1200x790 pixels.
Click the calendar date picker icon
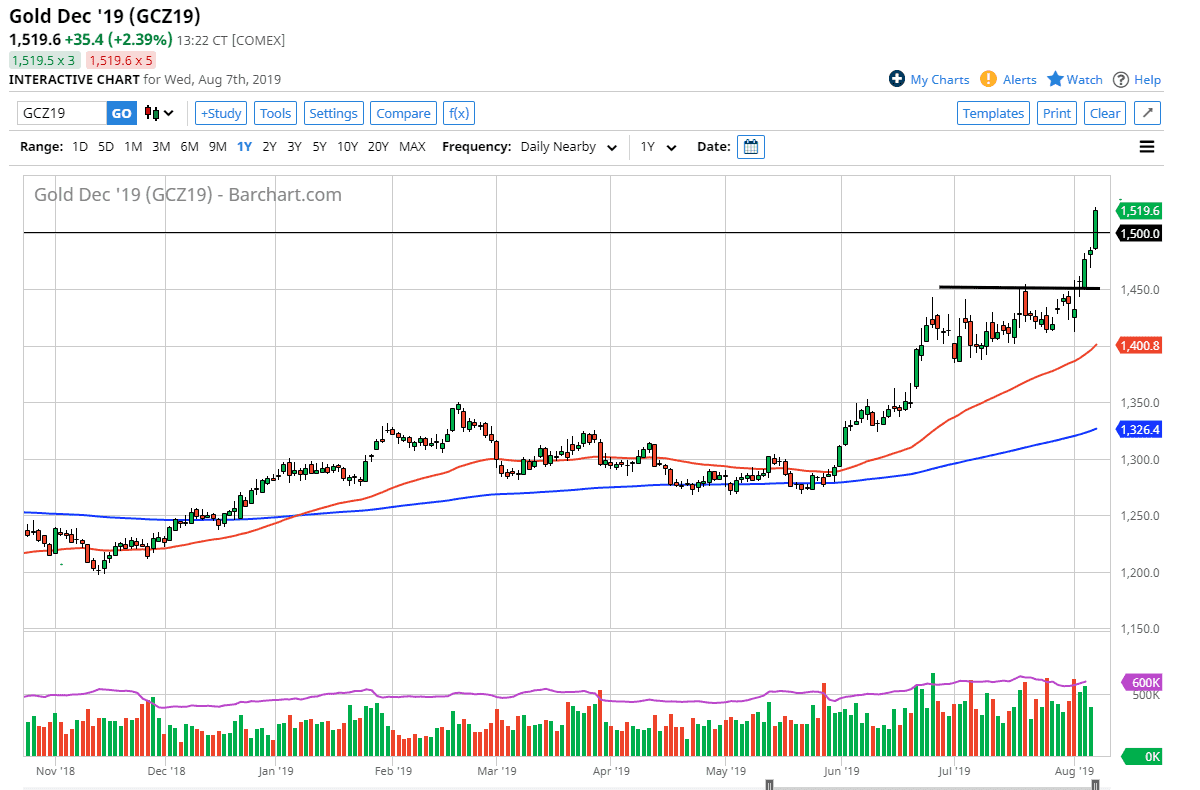pyautogui.click(x=751, y=147)
